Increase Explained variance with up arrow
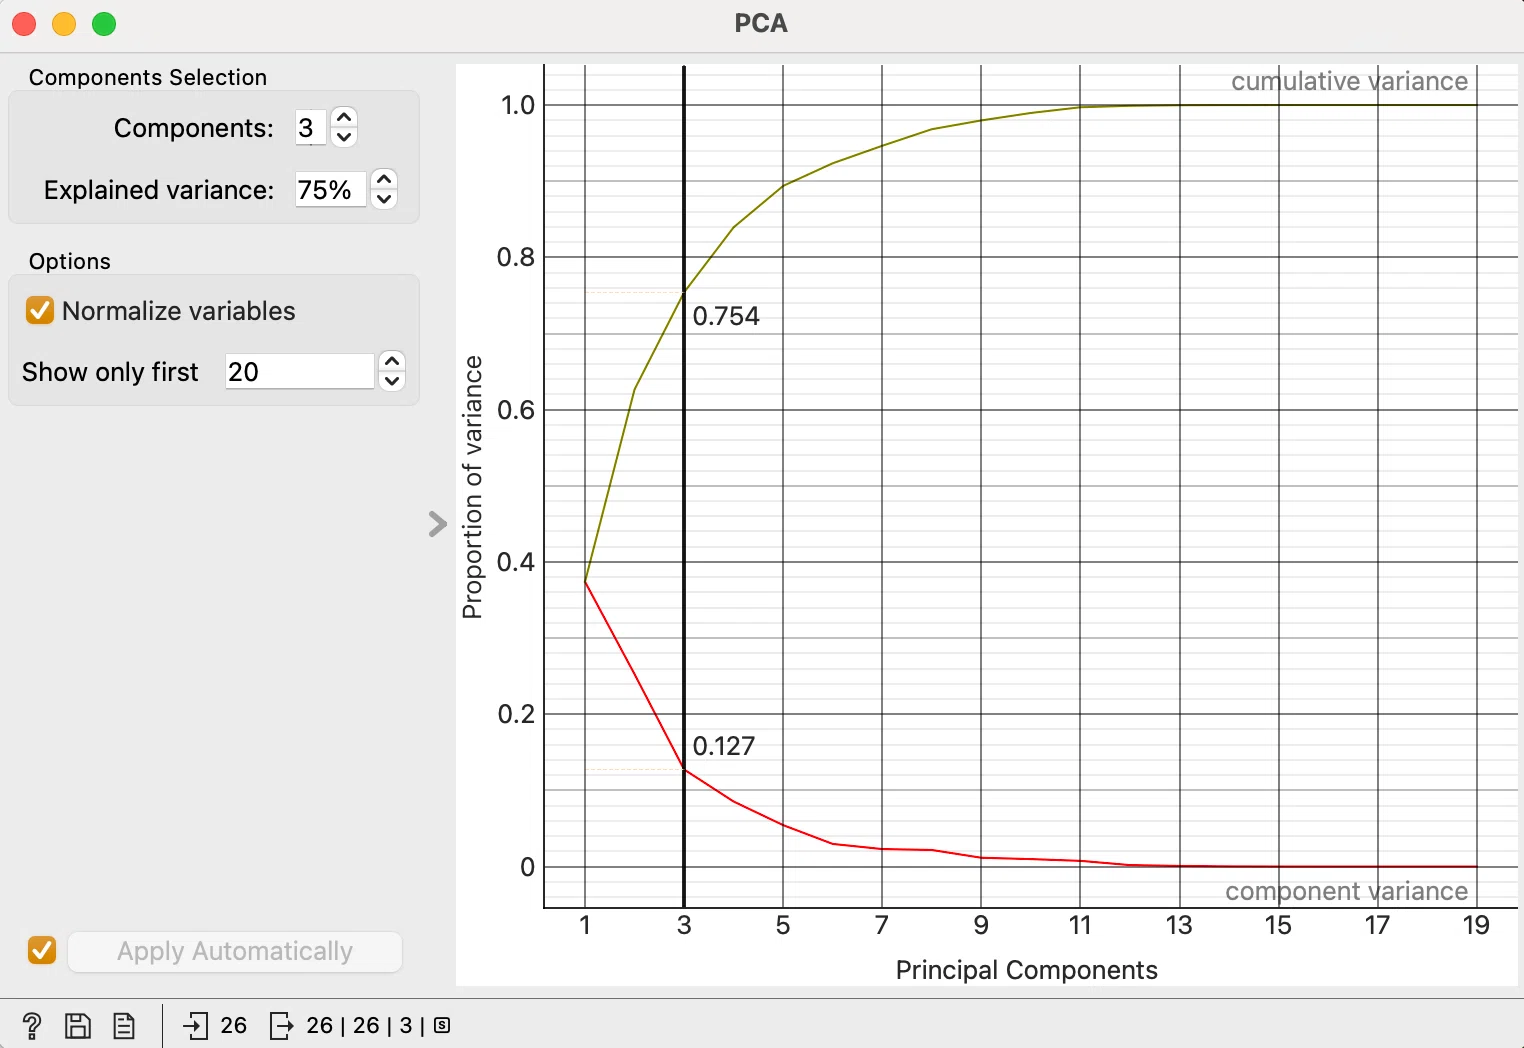 (384, 179)
